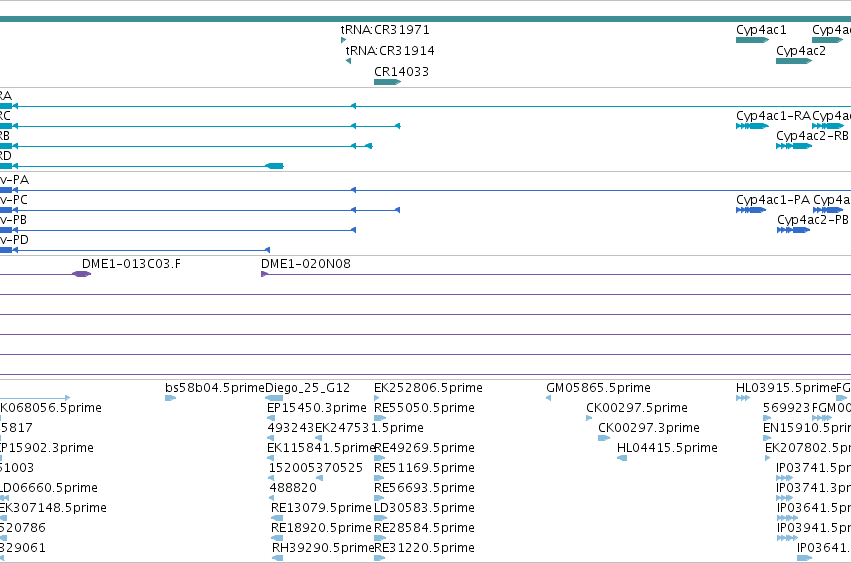Select the 520786 EST label
Viewport: 851px width, 563px height.
tap(23, 528)
